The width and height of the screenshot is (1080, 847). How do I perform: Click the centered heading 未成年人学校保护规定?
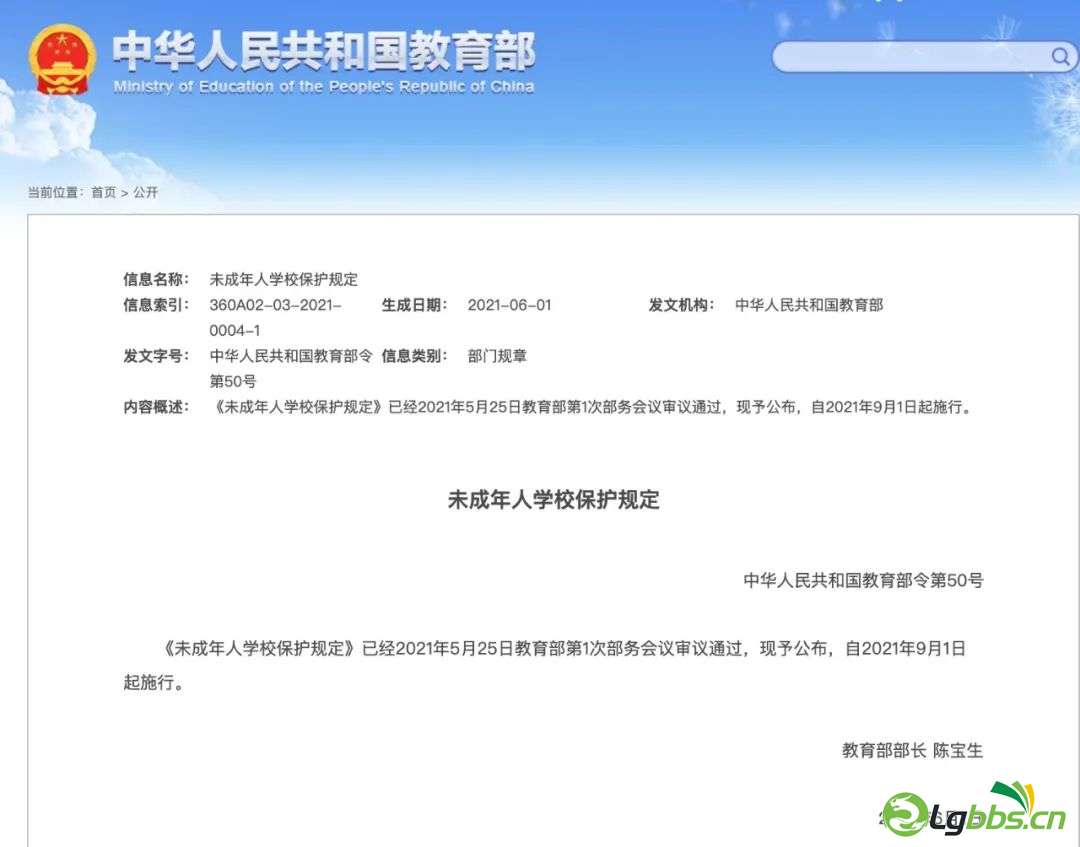click(554, 499)
